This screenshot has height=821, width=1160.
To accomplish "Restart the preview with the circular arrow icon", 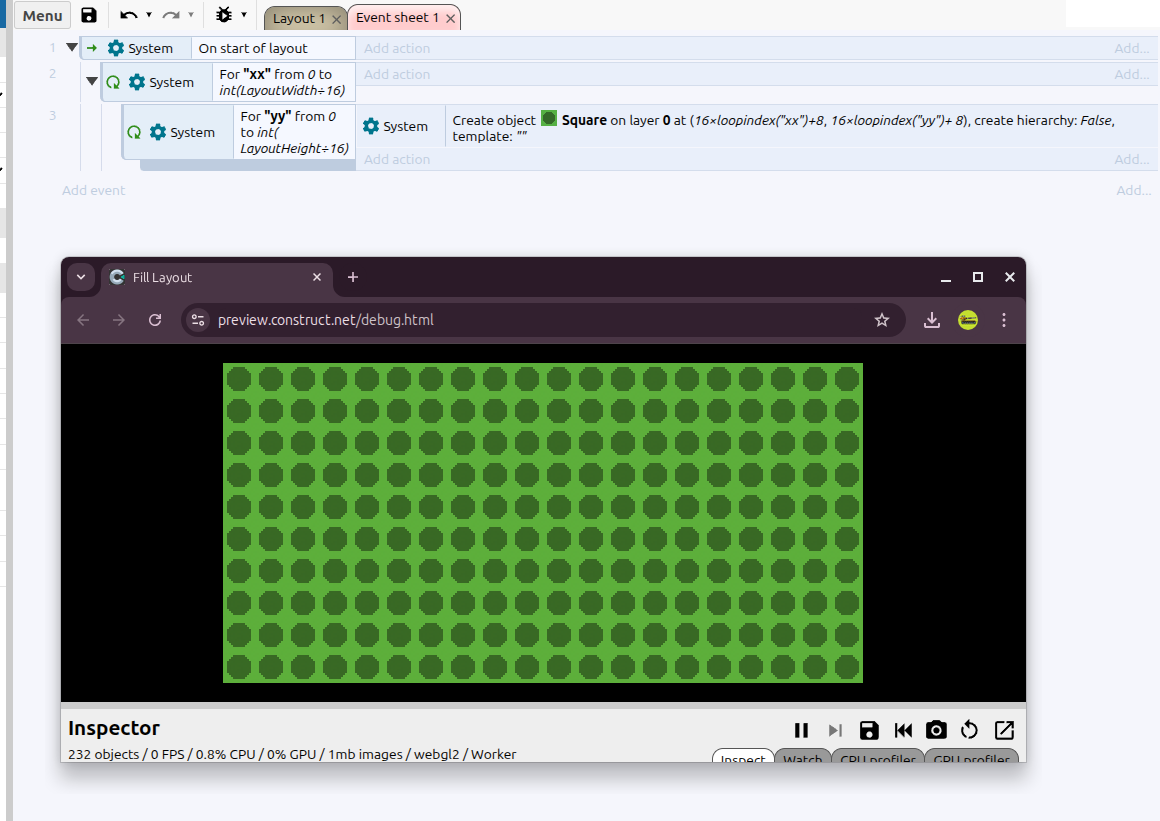I will (x=969, y=731).
